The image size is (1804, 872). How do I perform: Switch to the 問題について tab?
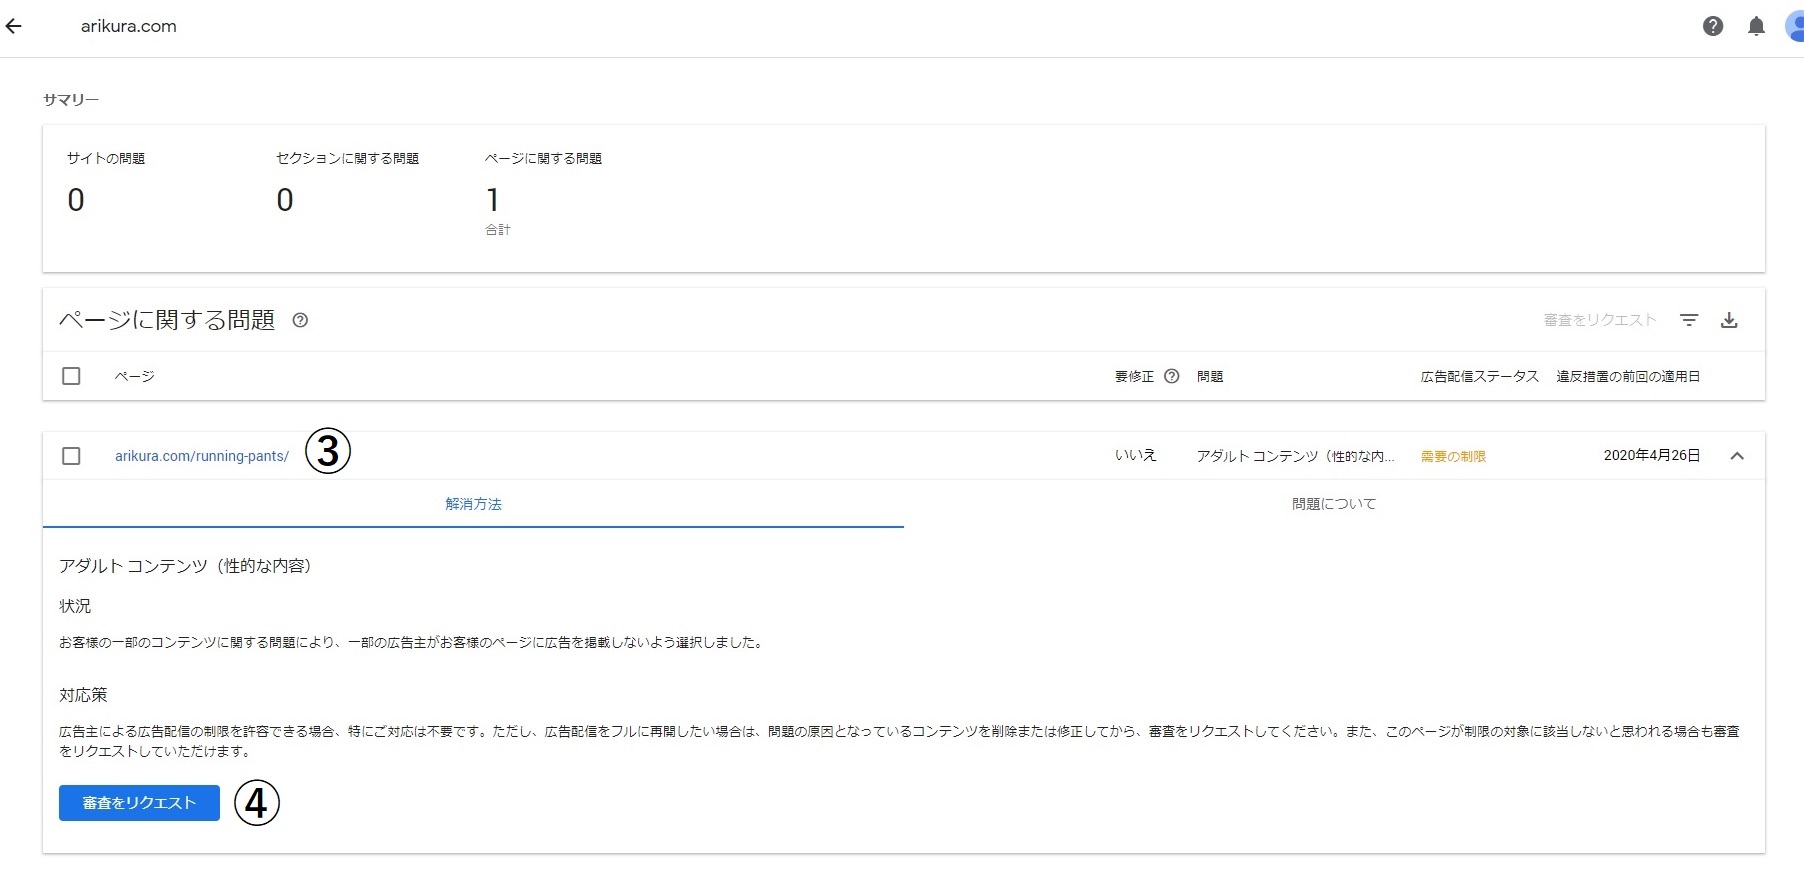tap(1333, 504)
